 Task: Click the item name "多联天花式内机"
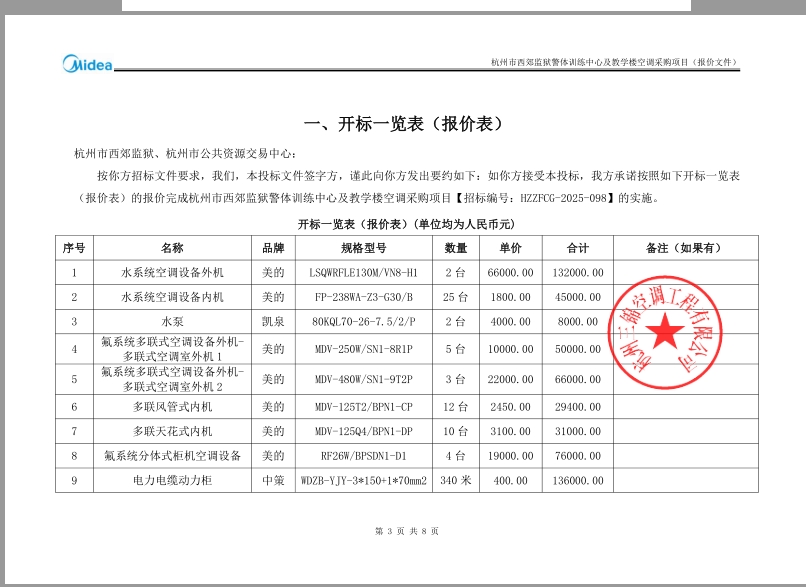point(172,431)
